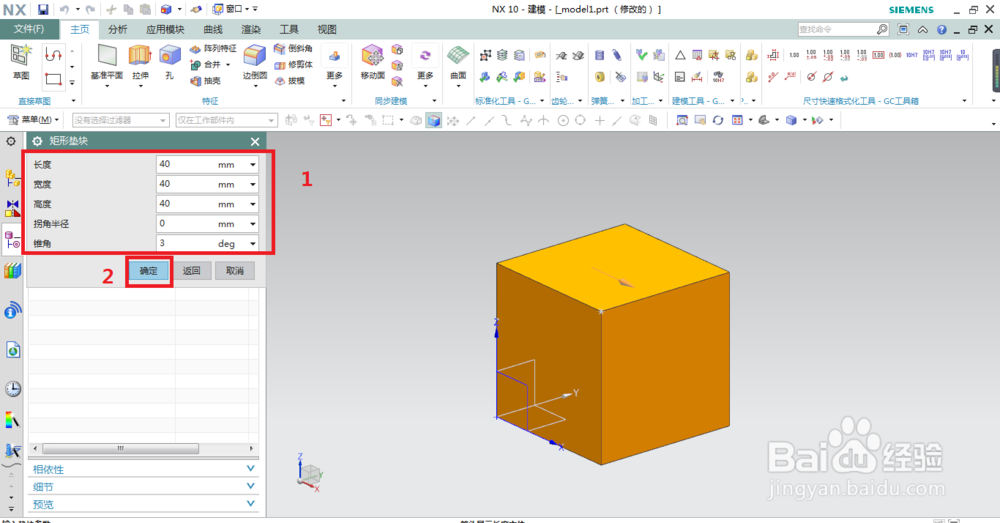The image size is (1000, 523).
Task: Click the Back (返回) button
Action: (x=191, y=270)
